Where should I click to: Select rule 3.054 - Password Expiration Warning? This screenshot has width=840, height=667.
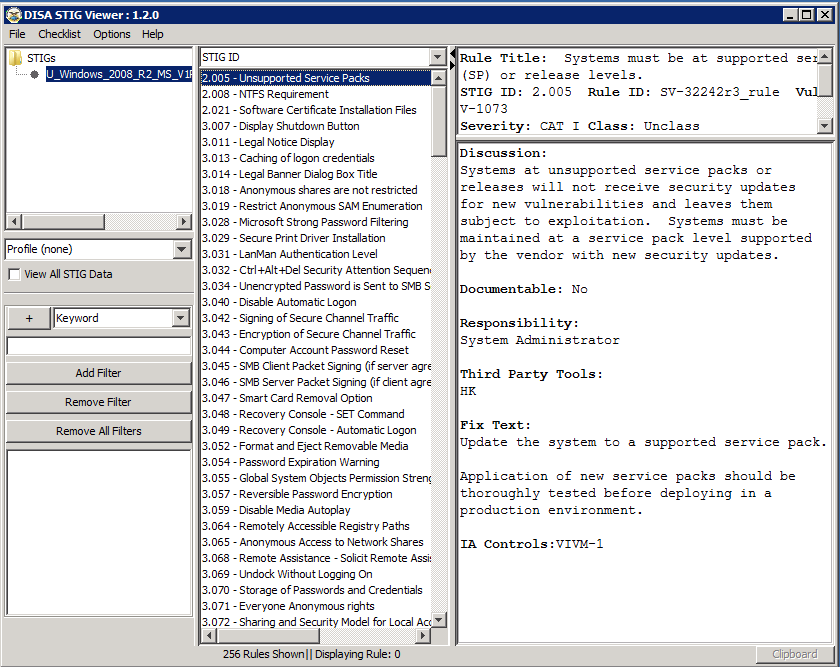[x=316, y=462]
